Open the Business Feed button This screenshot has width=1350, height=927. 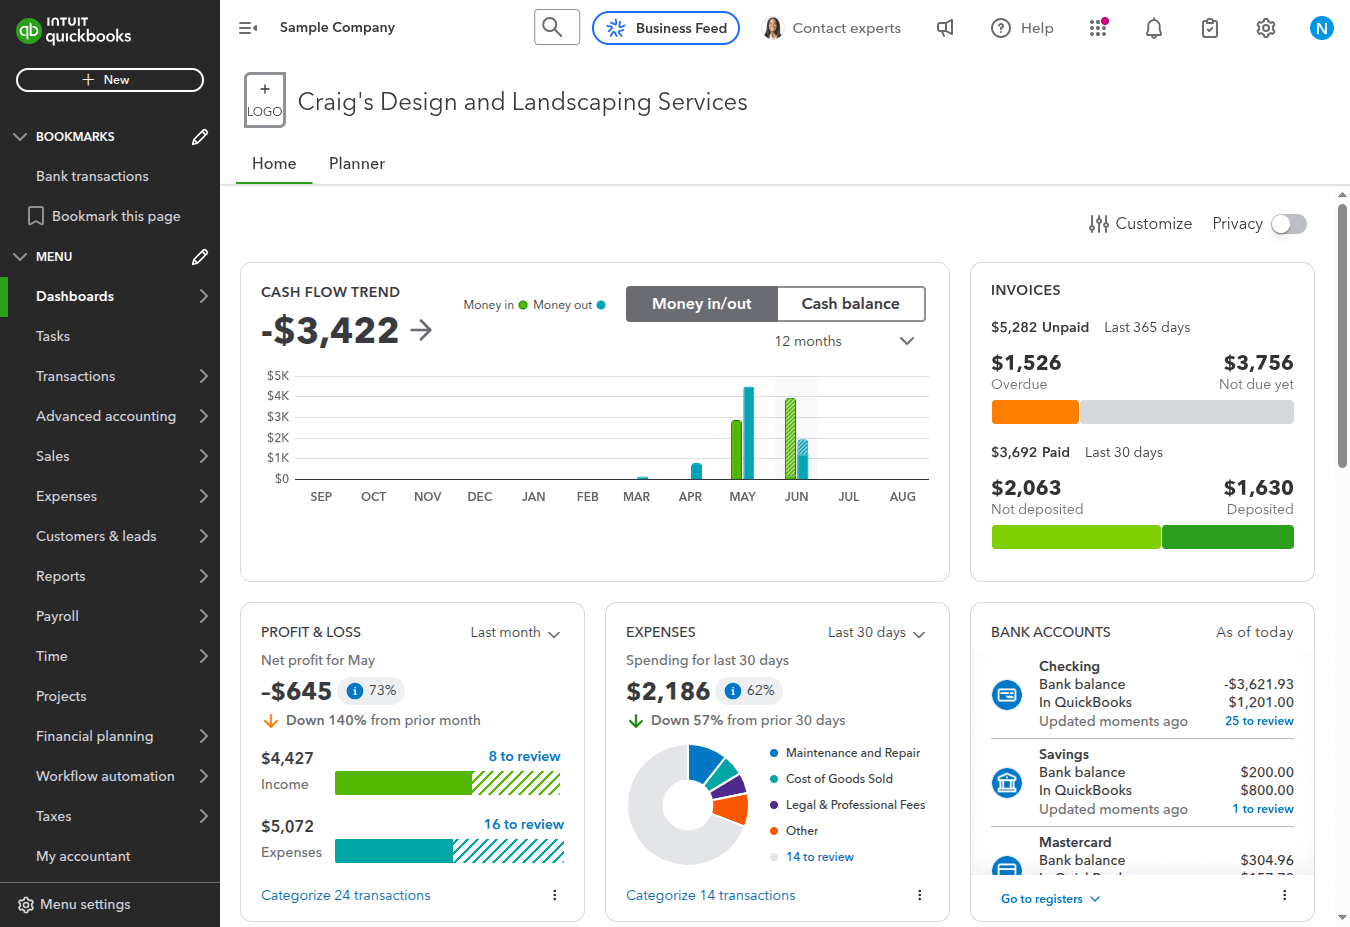click(x=666, y=28)
